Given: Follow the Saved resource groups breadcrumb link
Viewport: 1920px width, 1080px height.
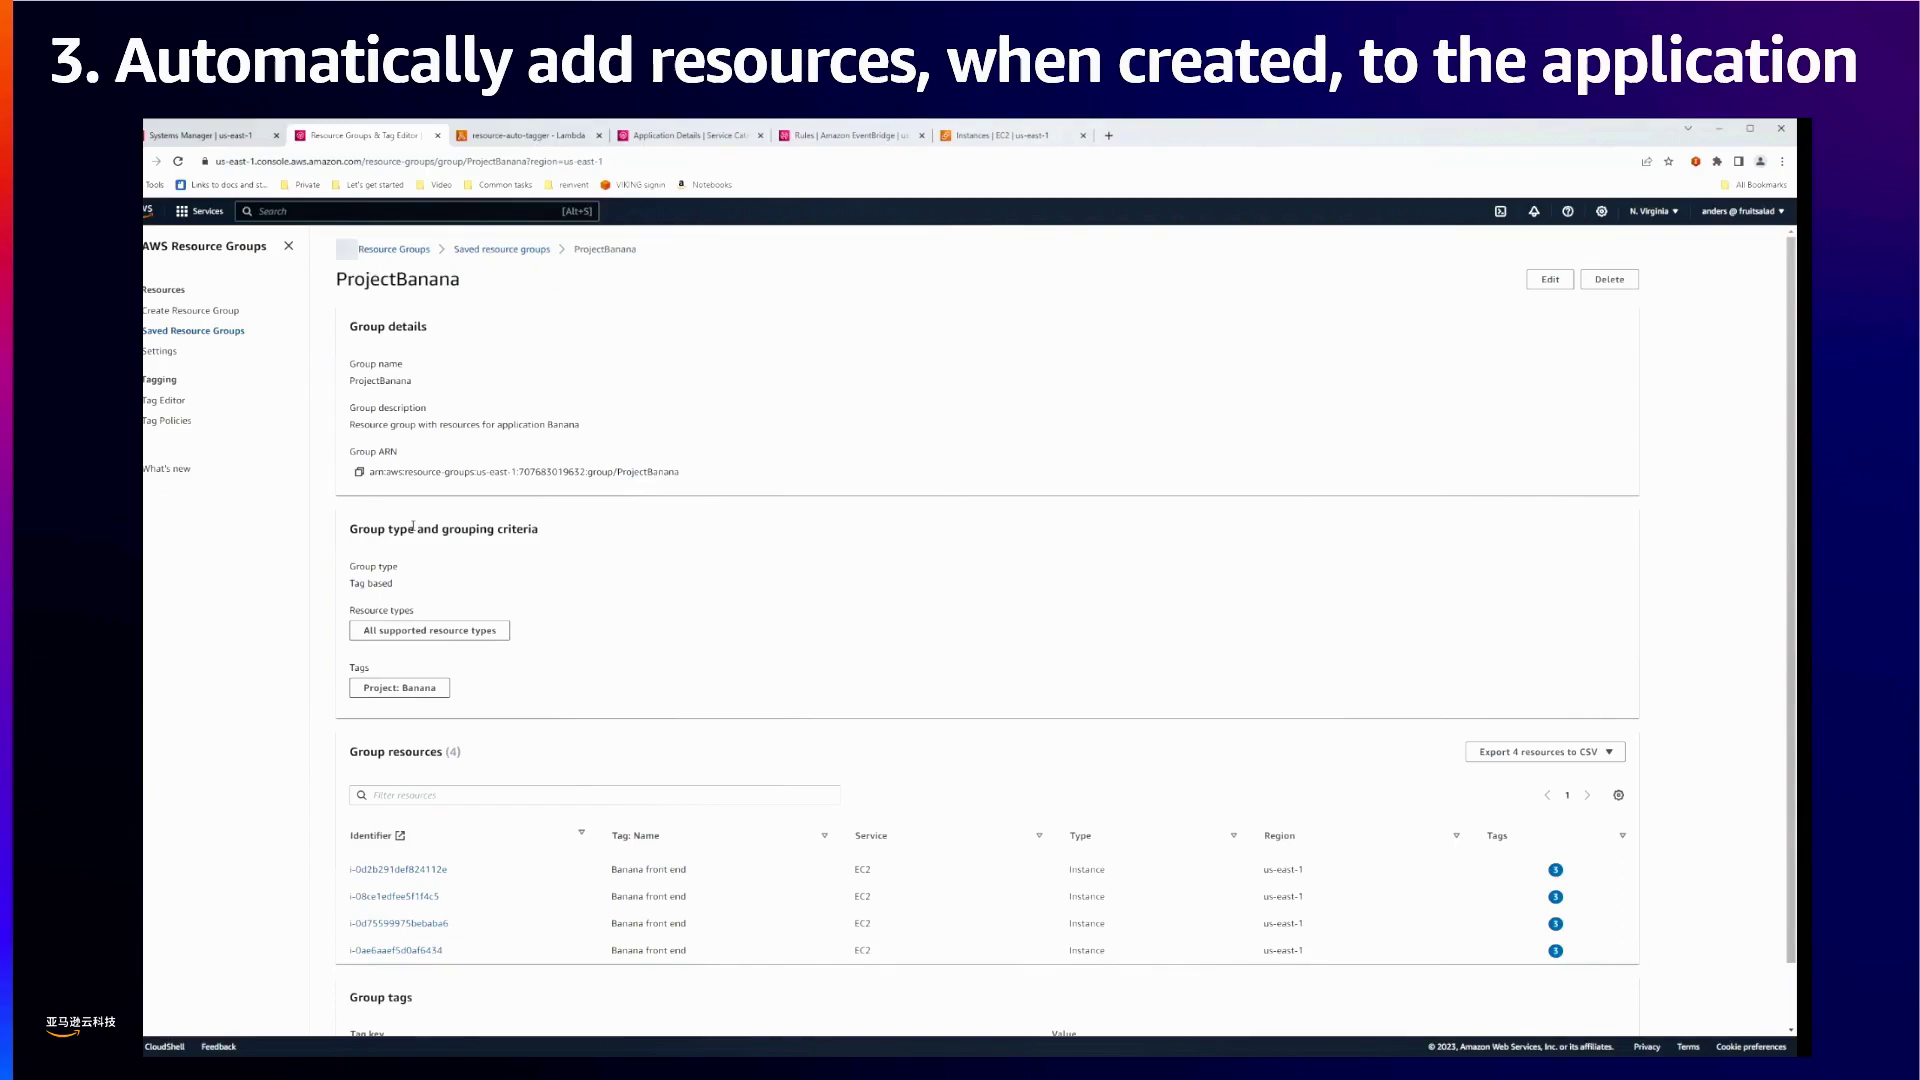Looking at the screenshot, I should (x=502, y=250).
